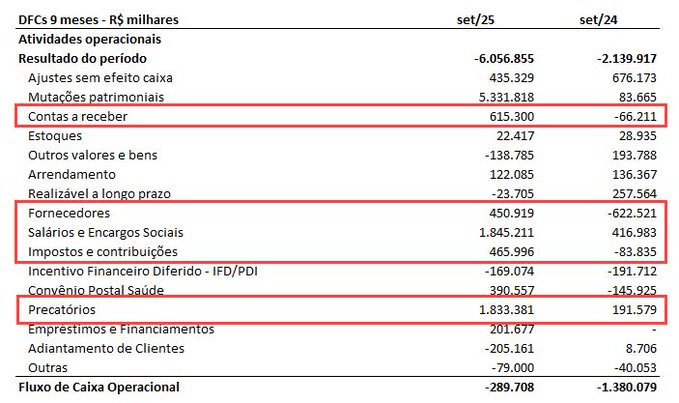The height and width of the screenshot is (403, 679).
Task: Select the 'Mutações patrimoniais' row label
Action: (96, 97)
